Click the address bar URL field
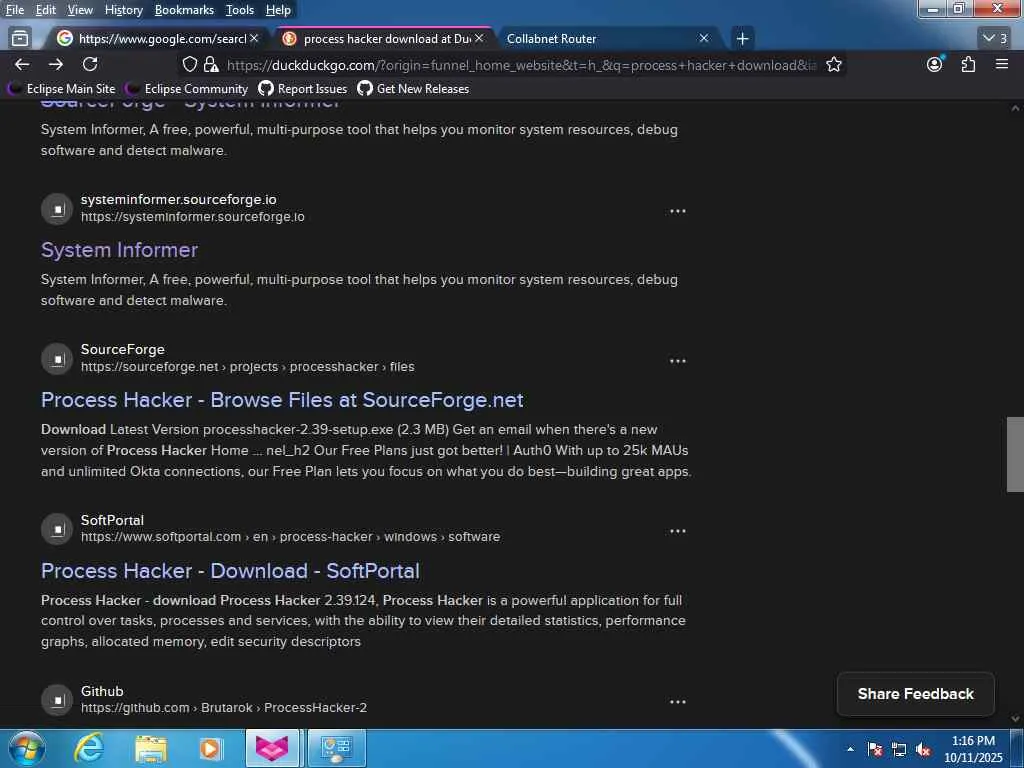 pos(520,65)
